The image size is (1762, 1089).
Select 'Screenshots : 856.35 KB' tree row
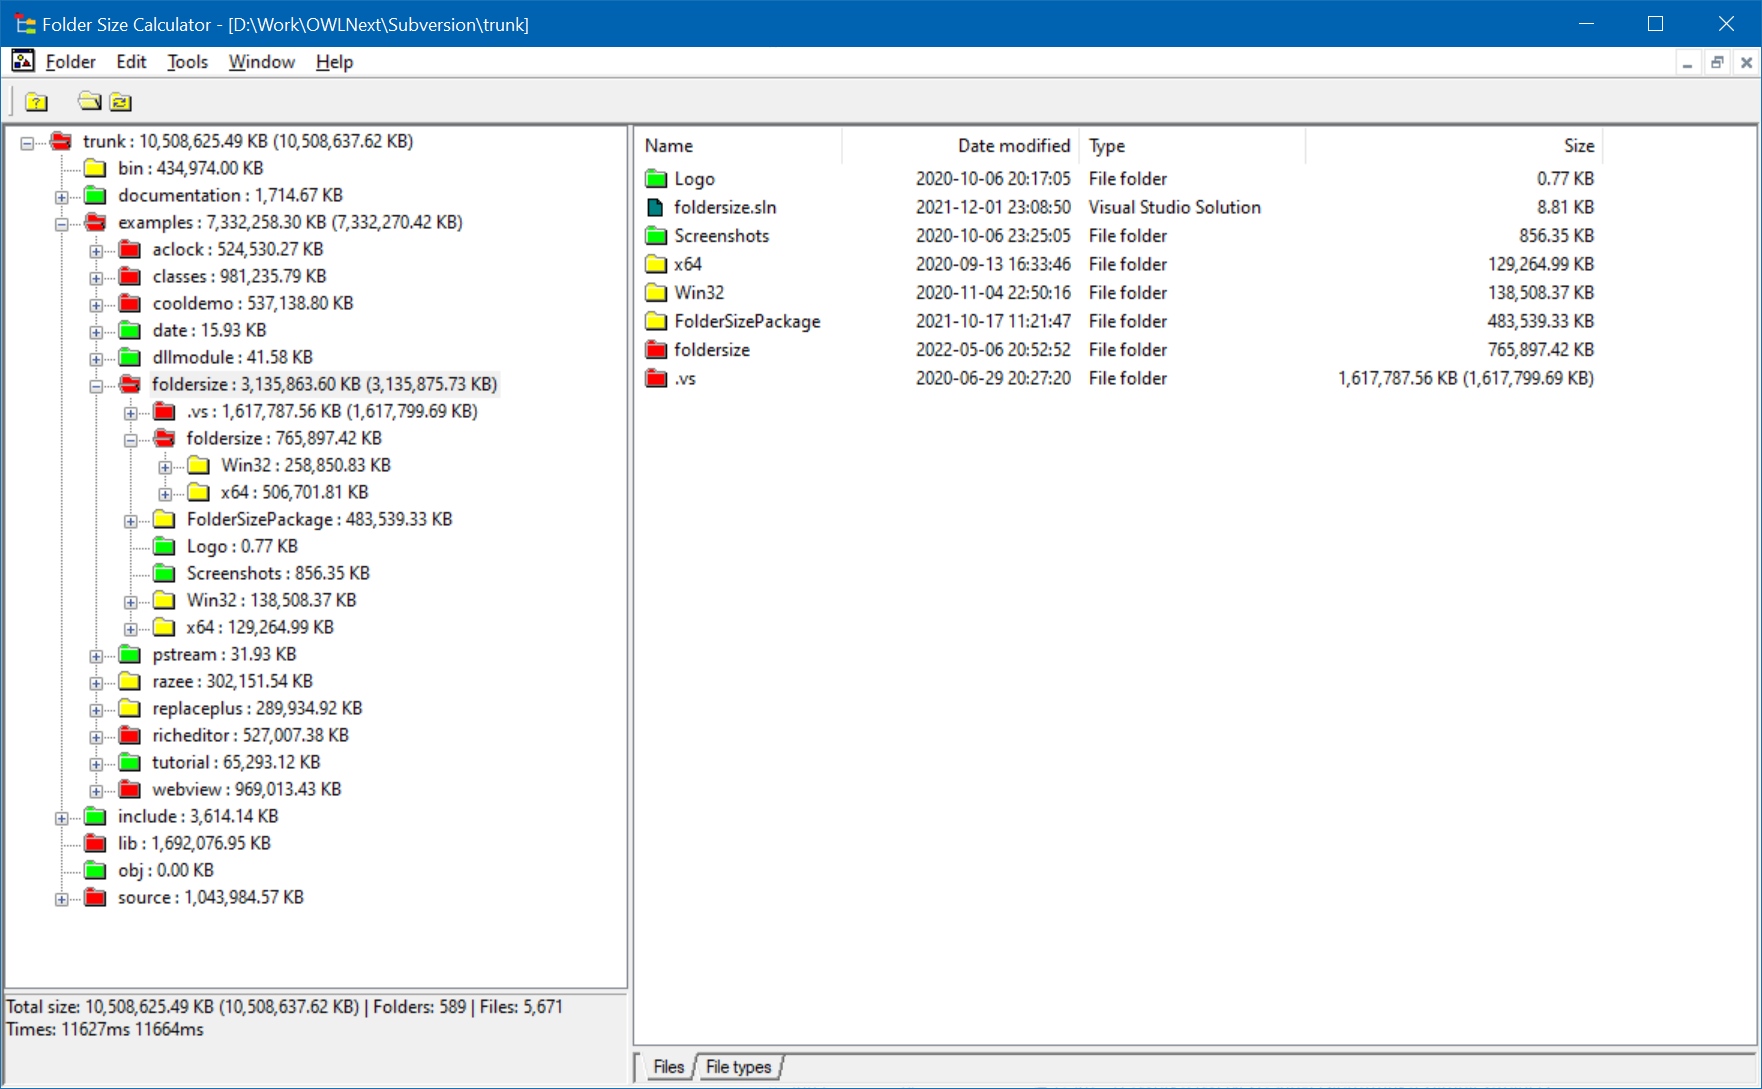point(278,573)
